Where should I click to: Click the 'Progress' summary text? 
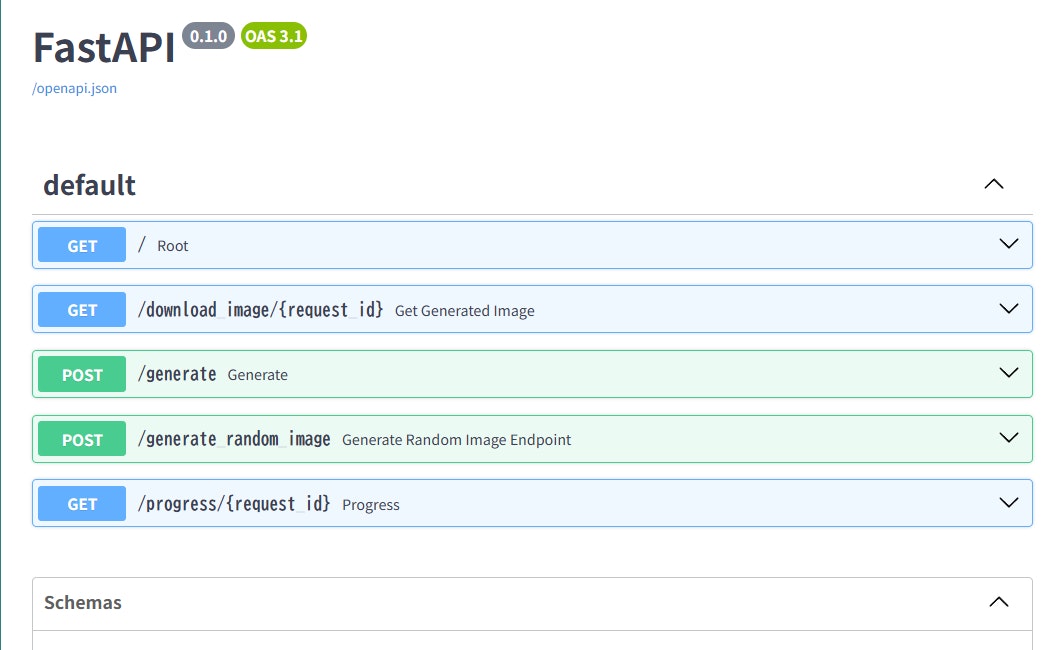coord(370,505)
